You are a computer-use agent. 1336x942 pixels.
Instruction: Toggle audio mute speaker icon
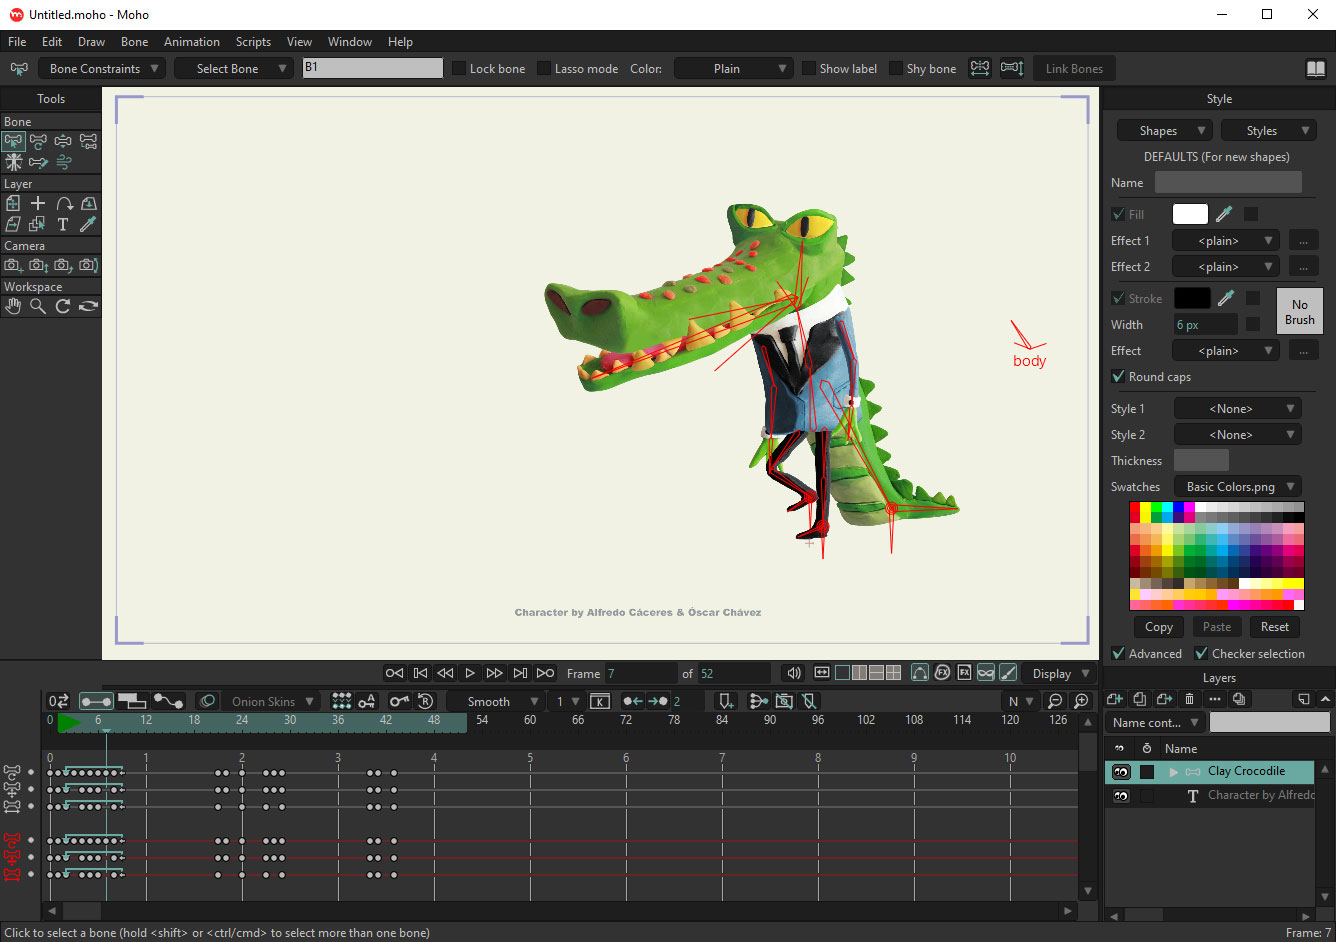(794, 673)
